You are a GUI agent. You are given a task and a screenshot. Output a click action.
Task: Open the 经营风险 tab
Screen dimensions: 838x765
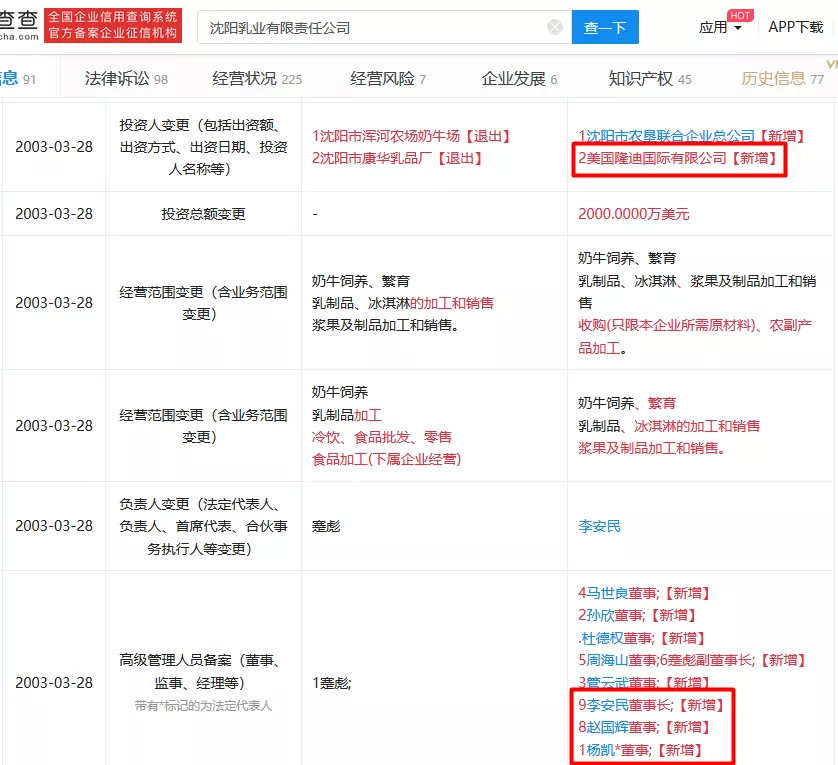point(387,79)
